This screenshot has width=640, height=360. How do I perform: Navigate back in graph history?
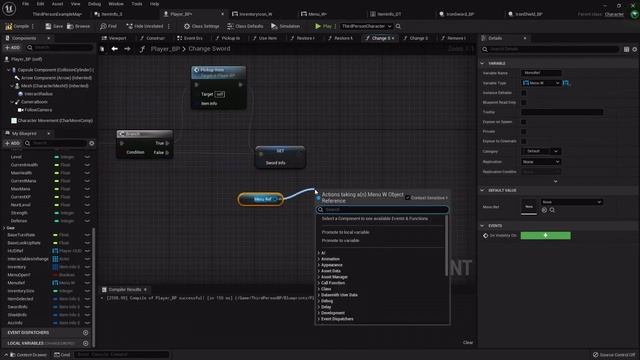(x=115, y=49)
